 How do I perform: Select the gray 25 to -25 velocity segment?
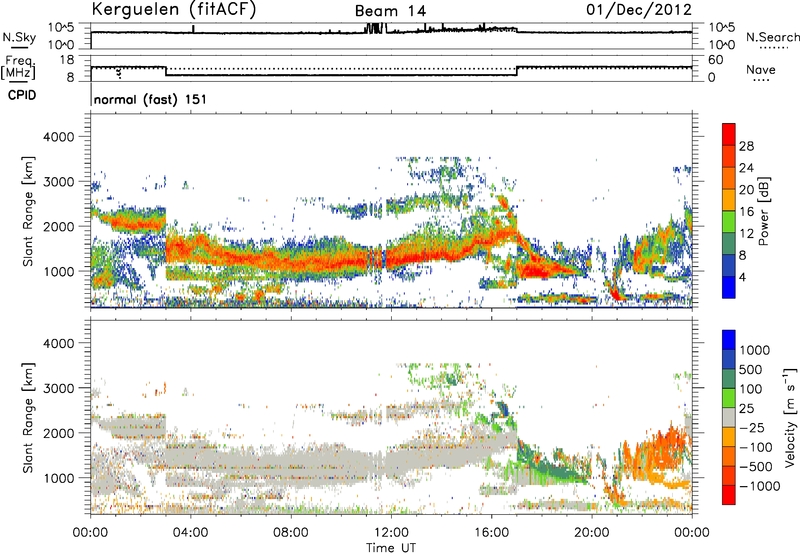click(729, 418)
